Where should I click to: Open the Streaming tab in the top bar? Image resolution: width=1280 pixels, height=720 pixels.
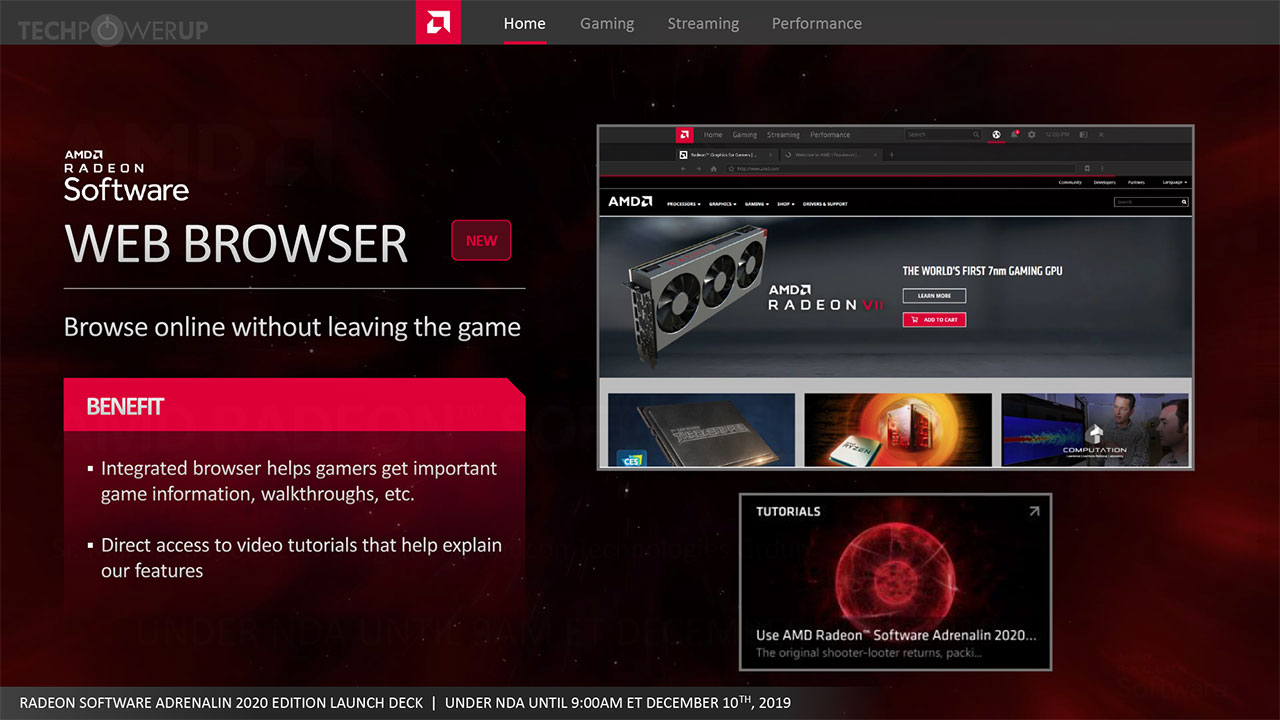703,23
